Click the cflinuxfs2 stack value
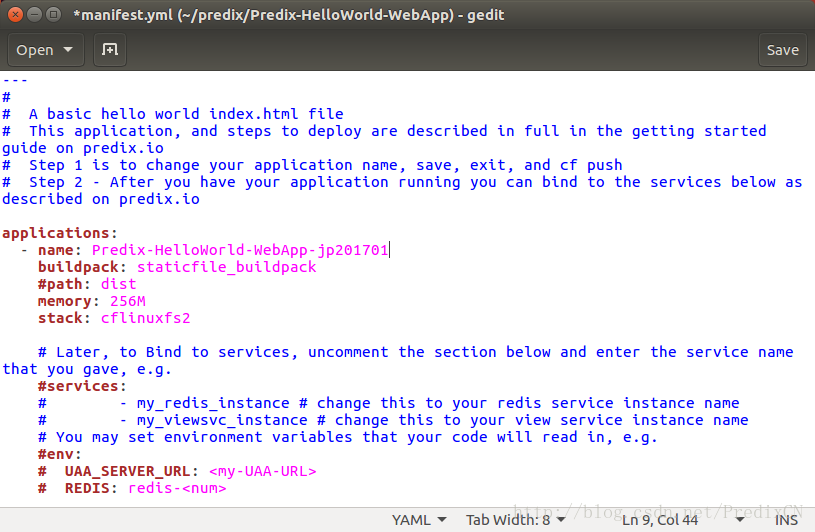This screenshot has height=532, width=815. [146, 318]
